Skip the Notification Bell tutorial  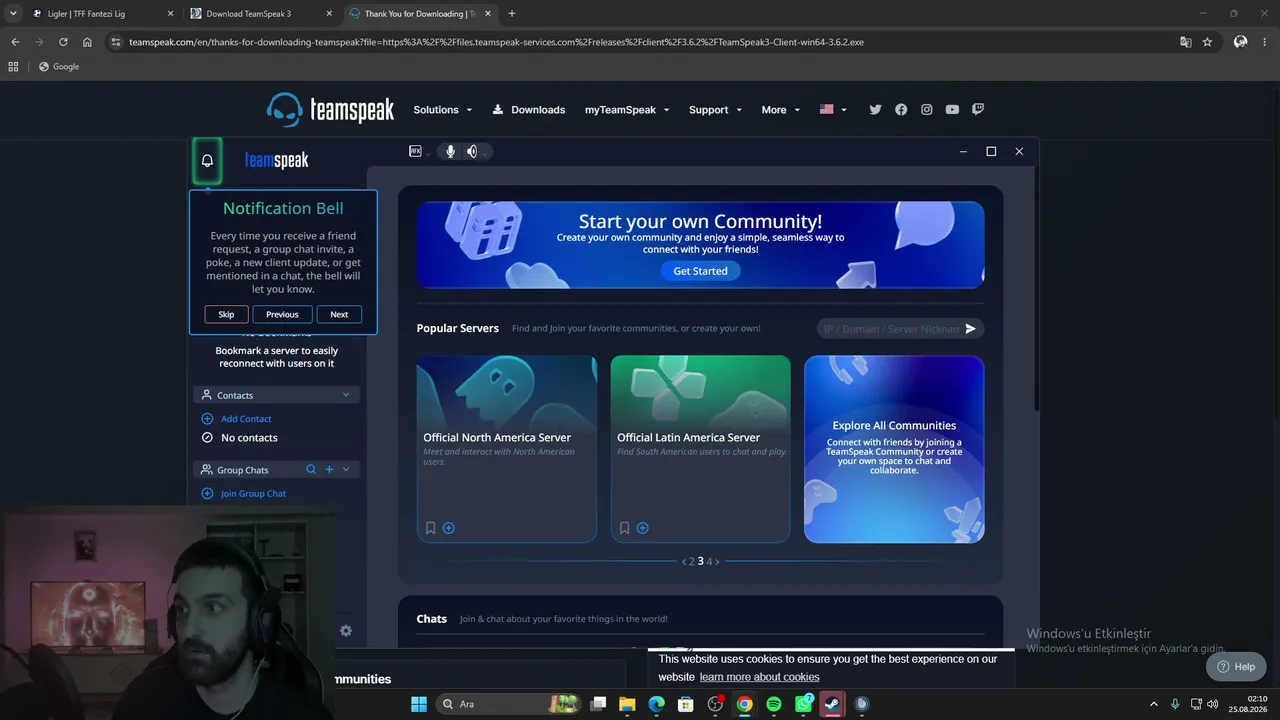[x=226, y=314]
